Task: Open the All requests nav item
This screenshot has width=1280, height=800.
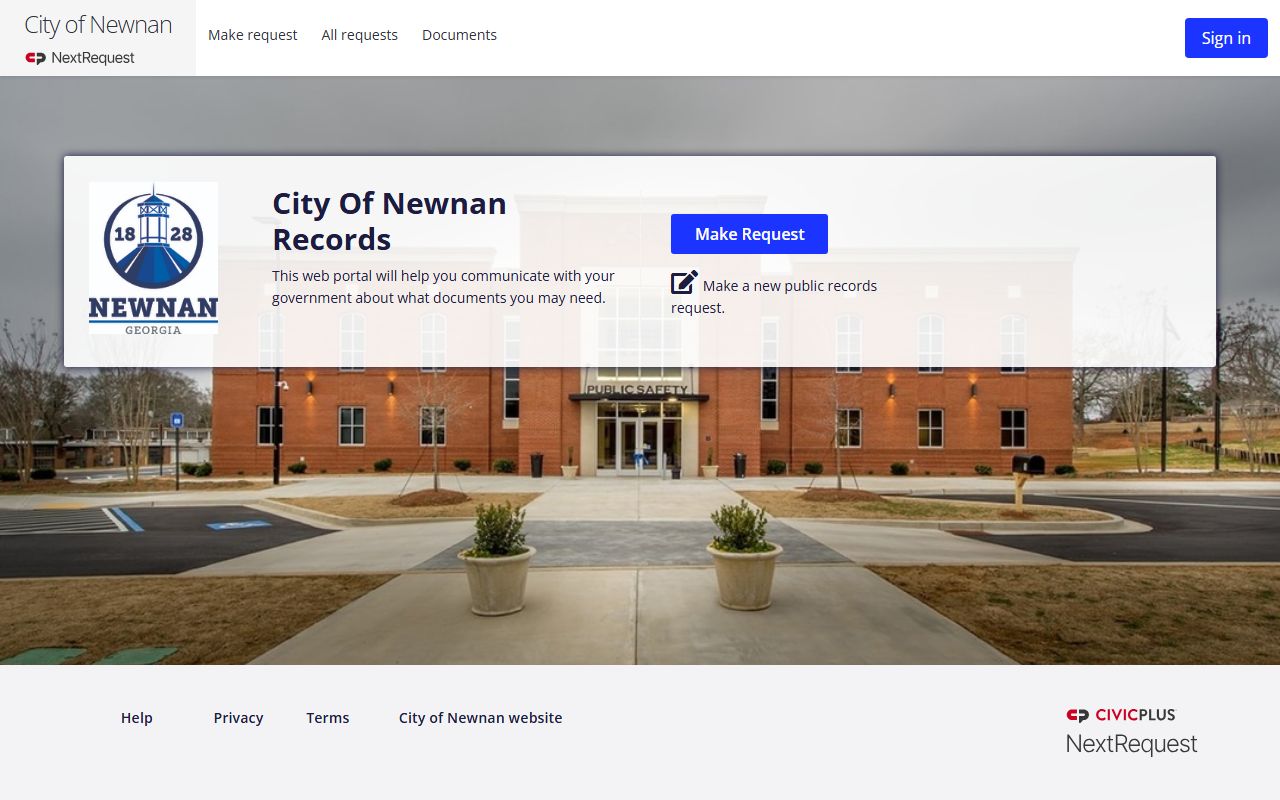Action: [x=359, y=35]
